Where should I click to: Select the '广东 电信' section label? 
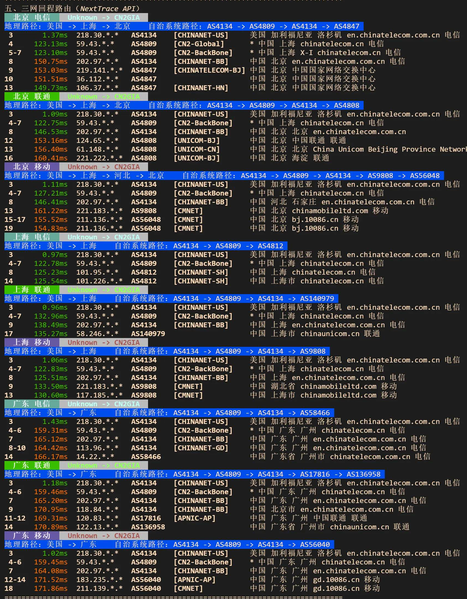pyautogui.click(x=32, y=404)
